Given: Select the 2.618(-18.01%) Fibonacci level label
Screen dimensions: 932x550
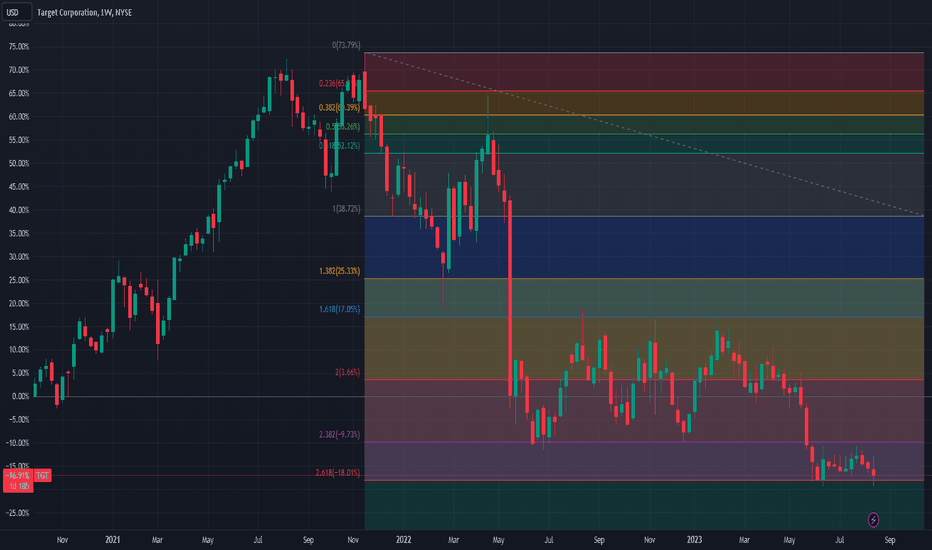Looking at the screenshot, I should pyautogui.click(x=338, y=473).
